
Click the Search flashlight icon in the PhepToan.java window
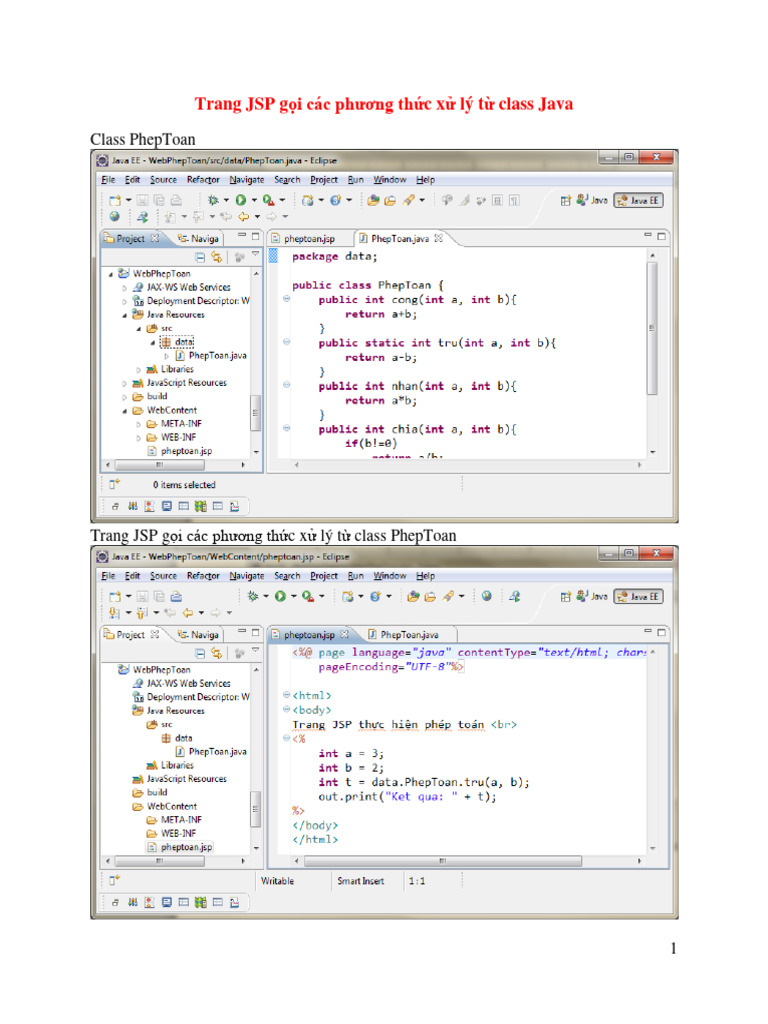point(409,200)
